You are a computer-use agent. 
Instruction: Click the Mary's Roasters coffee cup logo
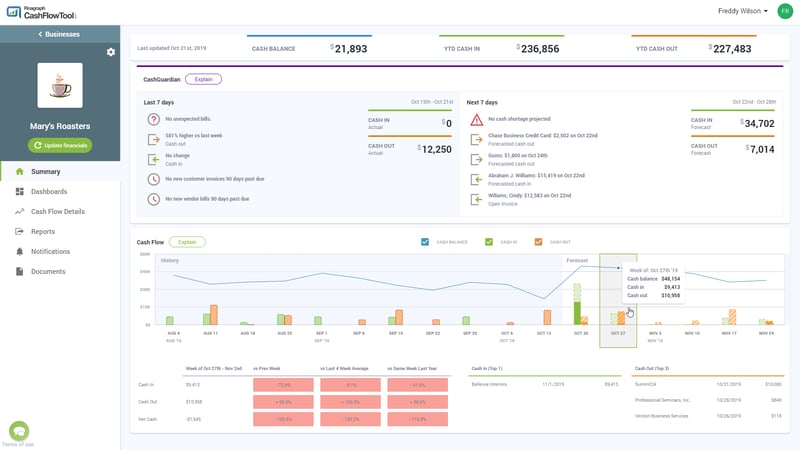click(x=60, y=85)
